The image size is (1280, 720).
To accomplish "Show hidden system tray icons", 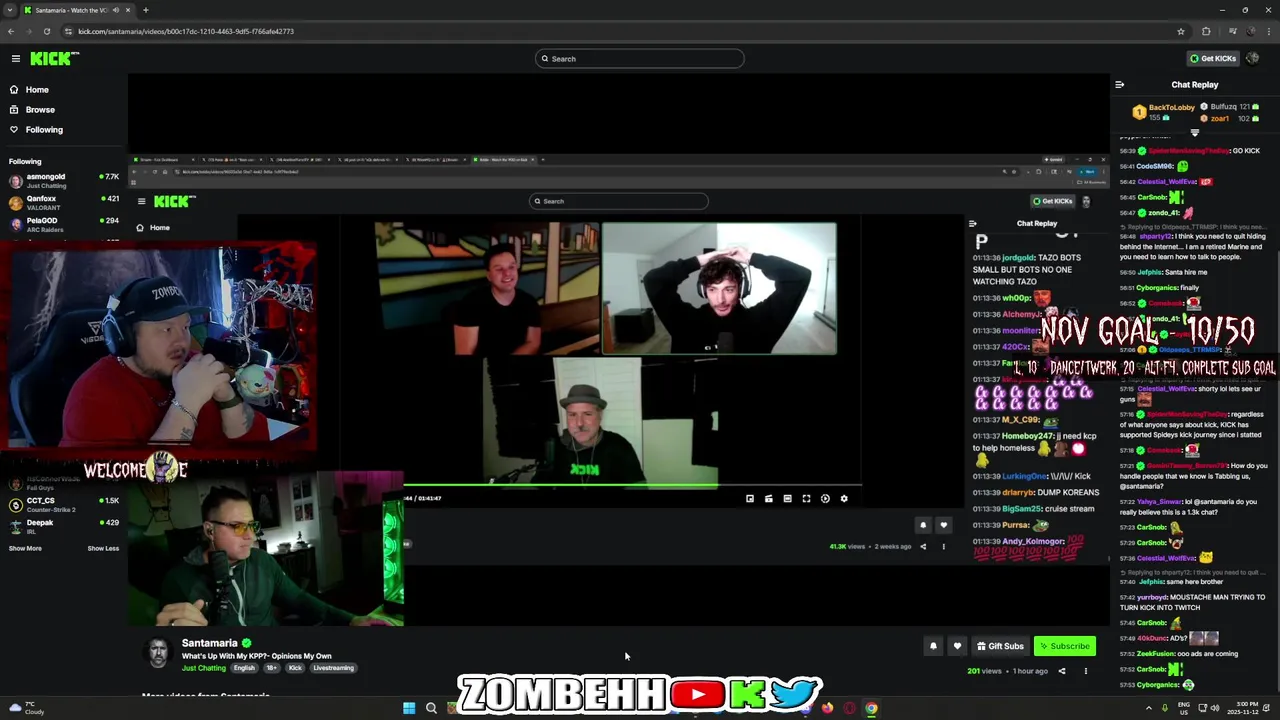I will (1148, 708).
